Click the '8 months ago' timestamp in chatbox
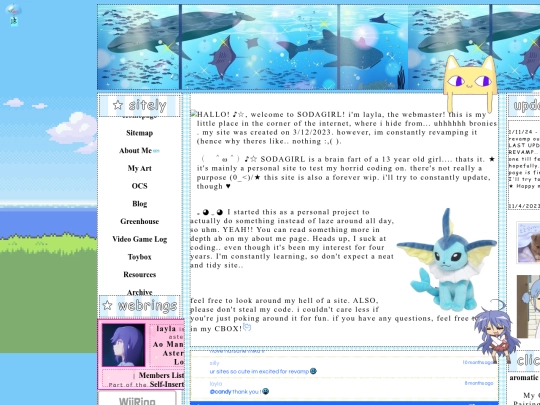540x405 pixels. [x=479, y=383]
